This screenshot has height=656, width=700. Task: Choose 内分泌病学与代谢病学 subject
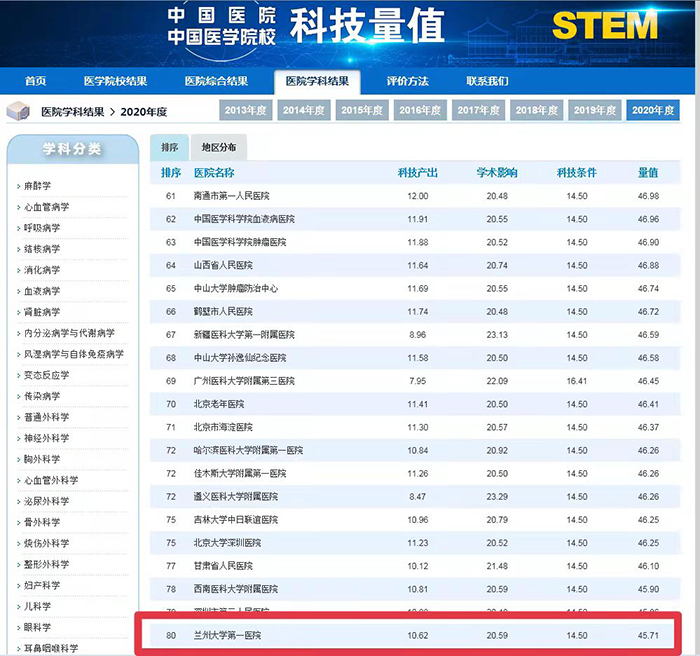(69, 333)
